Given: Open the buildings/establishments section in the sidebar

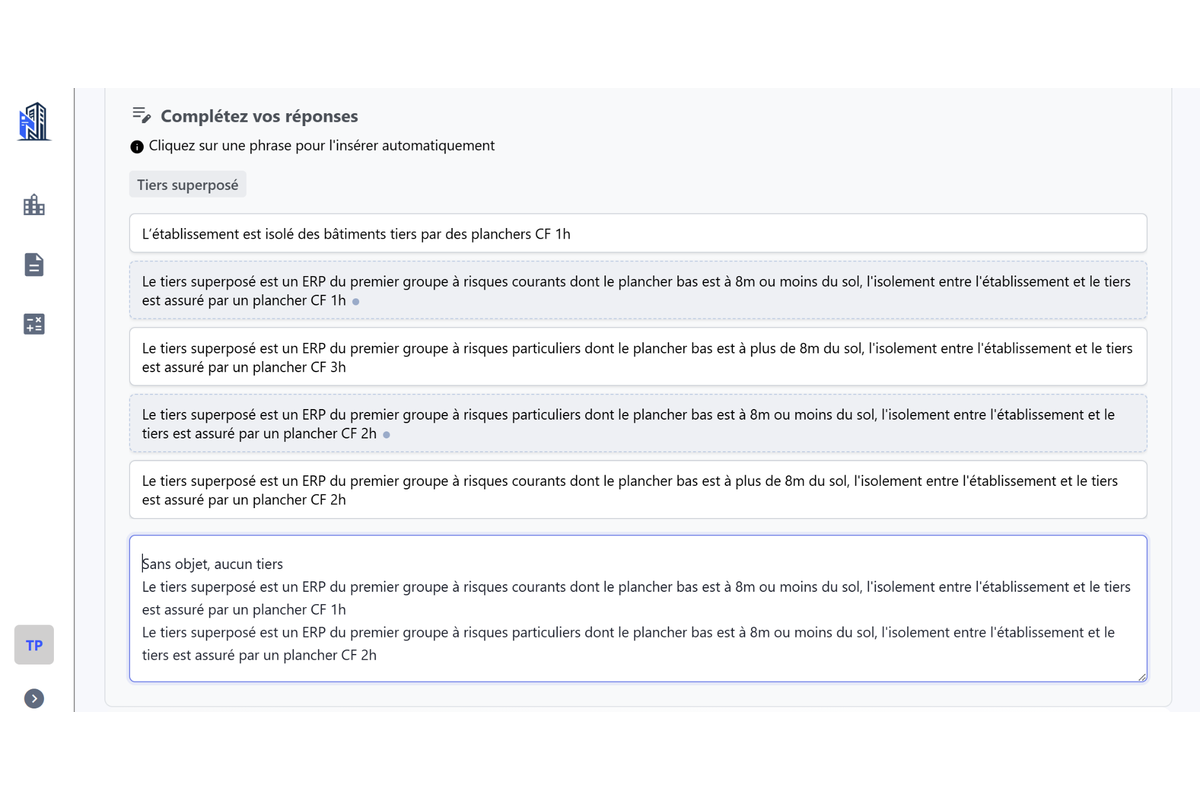Looking at the screenshot, I should tap(33, 204).
